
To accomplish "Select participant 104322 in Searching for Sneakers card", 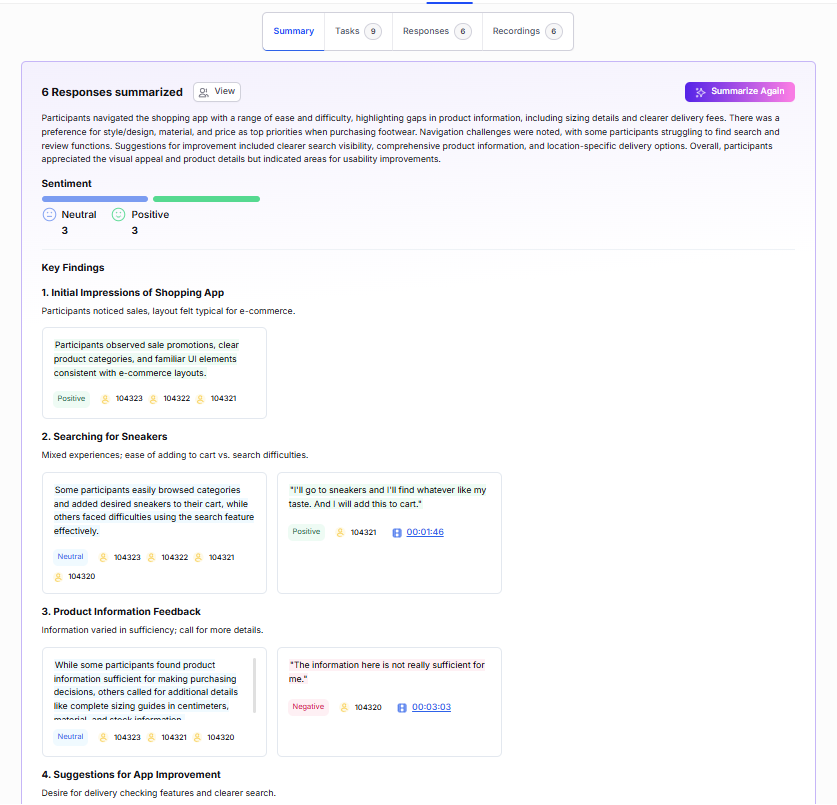I will [175, 557].
